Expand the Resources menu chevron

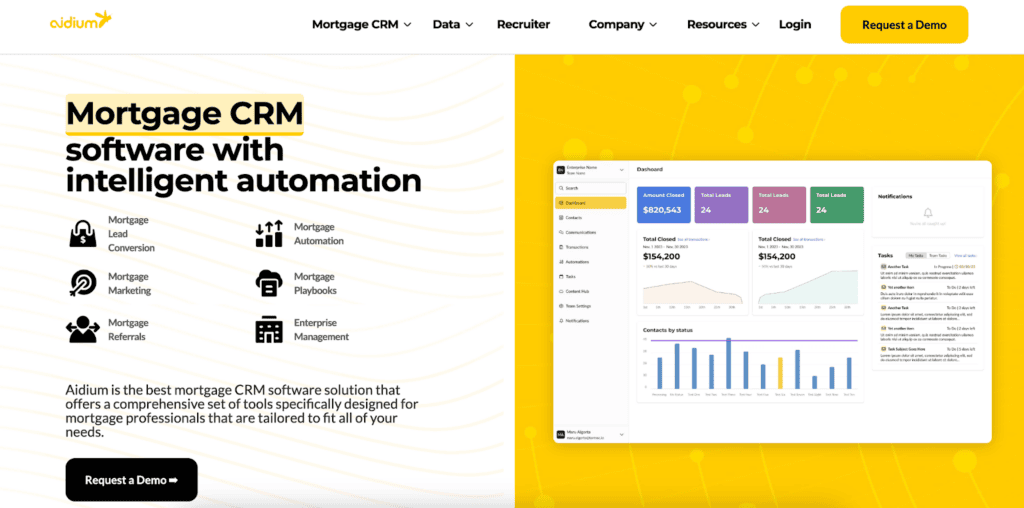[x=756, y=25]
